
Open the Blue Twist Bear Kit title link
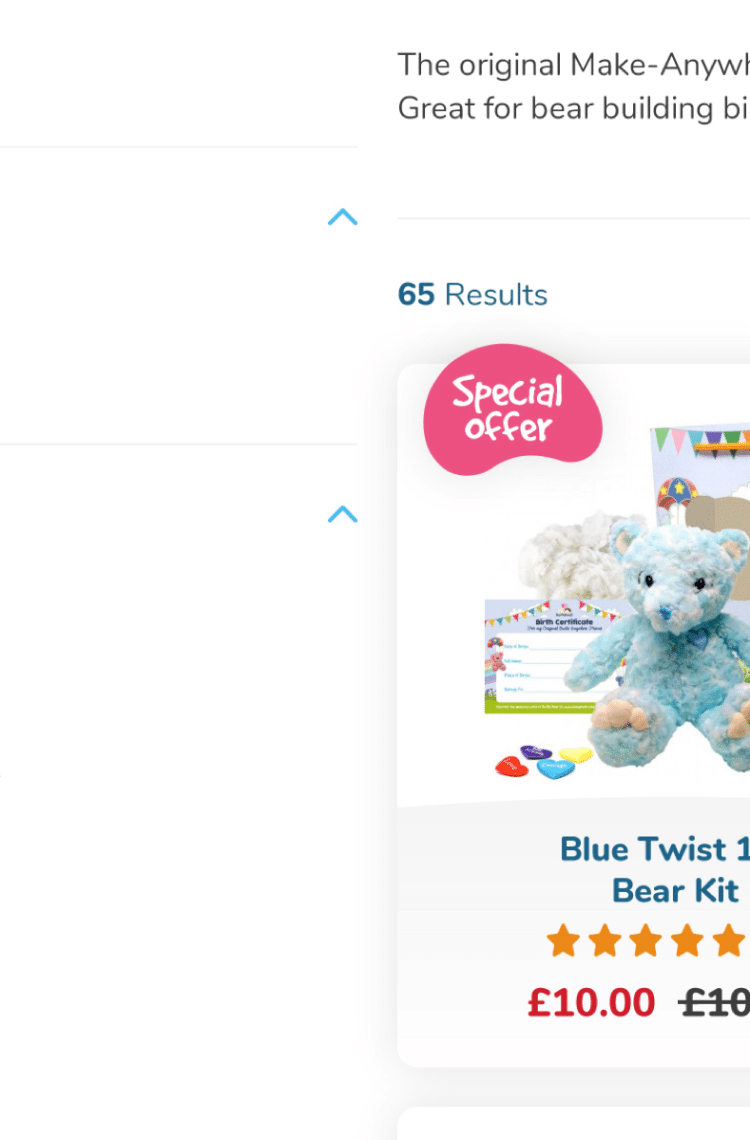pos(654,870)
